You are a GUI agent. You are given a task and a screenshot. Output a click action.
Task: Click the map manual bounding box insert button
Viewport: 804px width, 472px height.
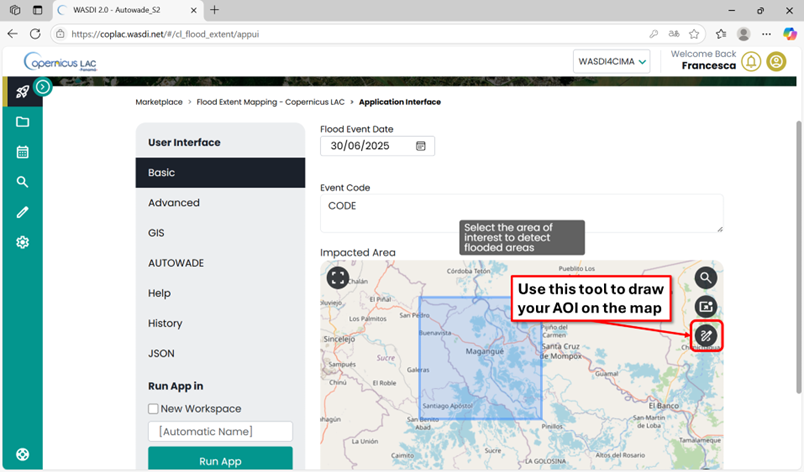pos(706,306)
